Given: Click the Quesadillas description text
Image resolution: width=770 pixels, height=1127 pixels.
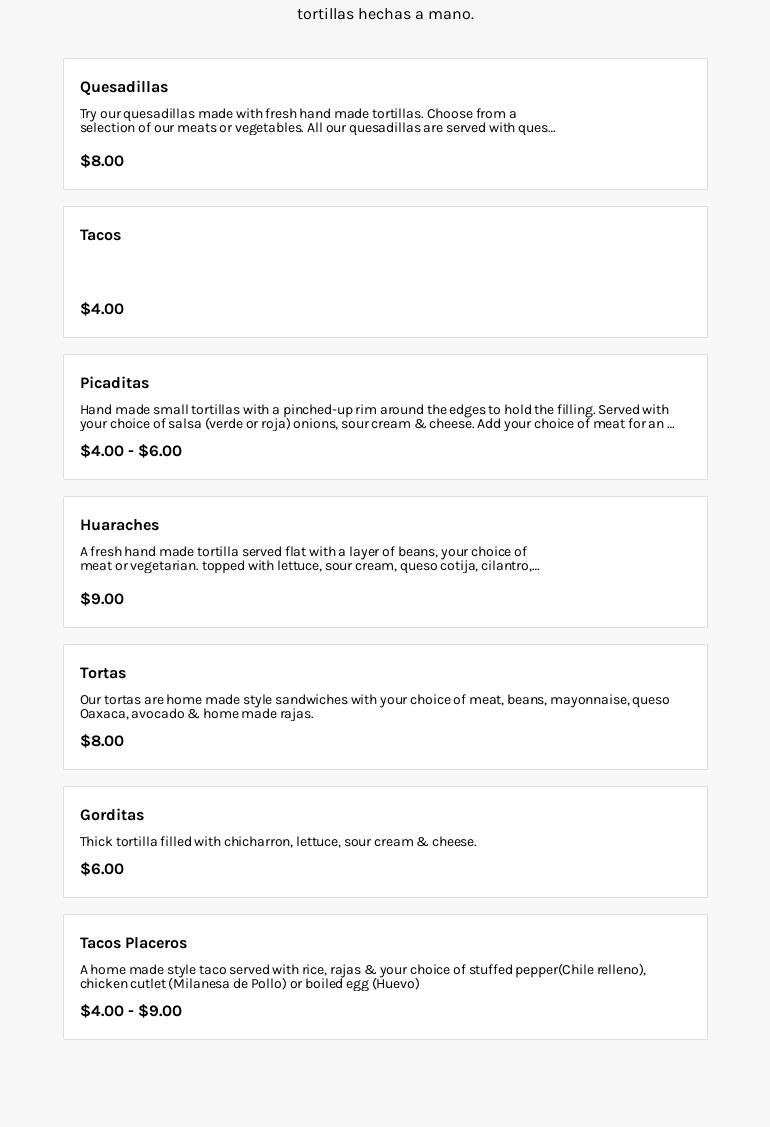Looking at the screenshot, I should (317, 121).
